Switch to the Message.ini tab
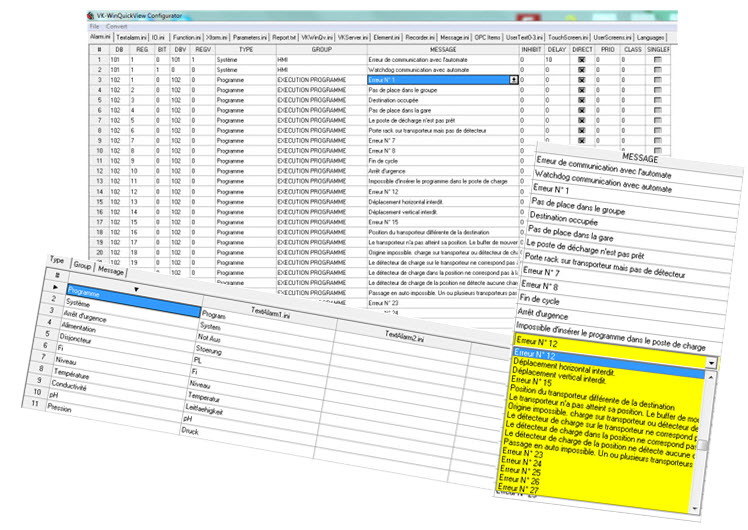Screen dimensions: 748x530 pos(455,37)
